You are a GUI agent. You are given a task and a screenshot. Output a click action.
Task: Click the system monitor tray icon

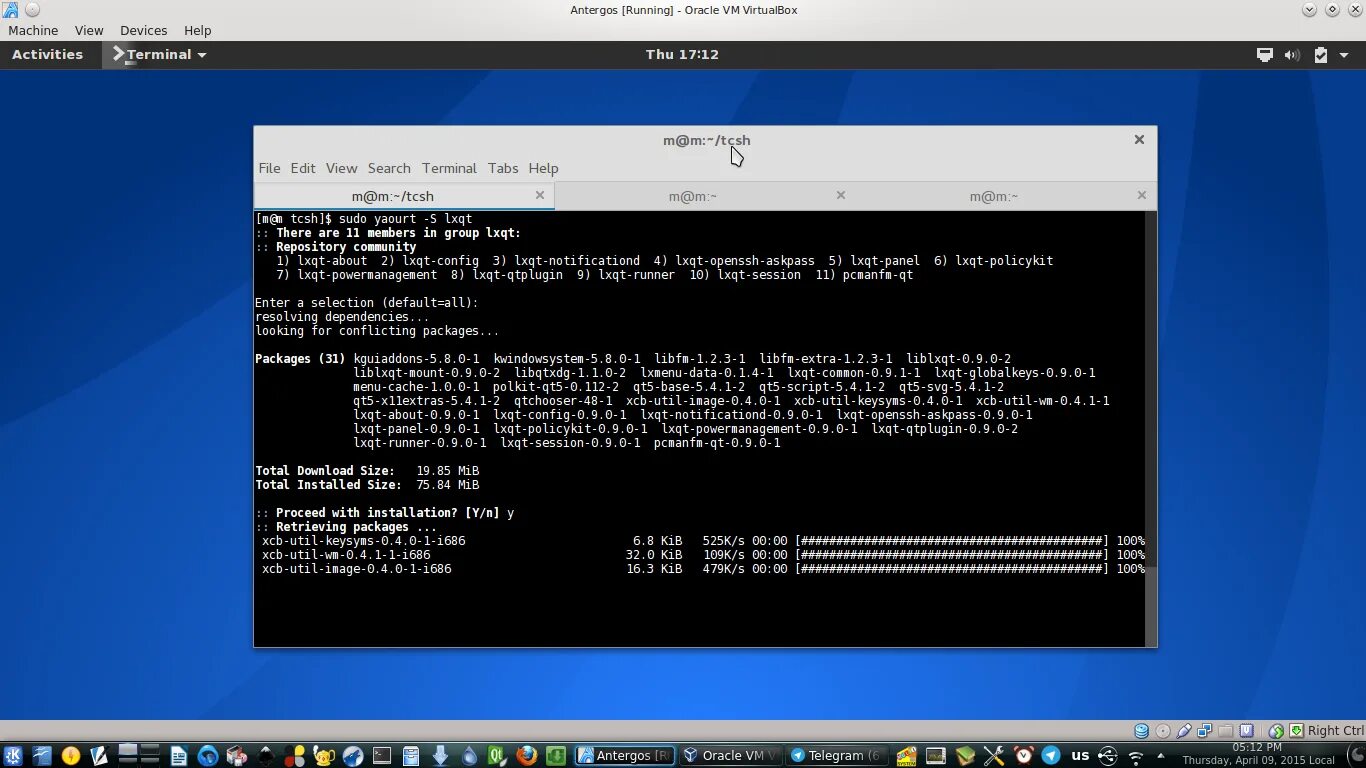pos(936,756)
